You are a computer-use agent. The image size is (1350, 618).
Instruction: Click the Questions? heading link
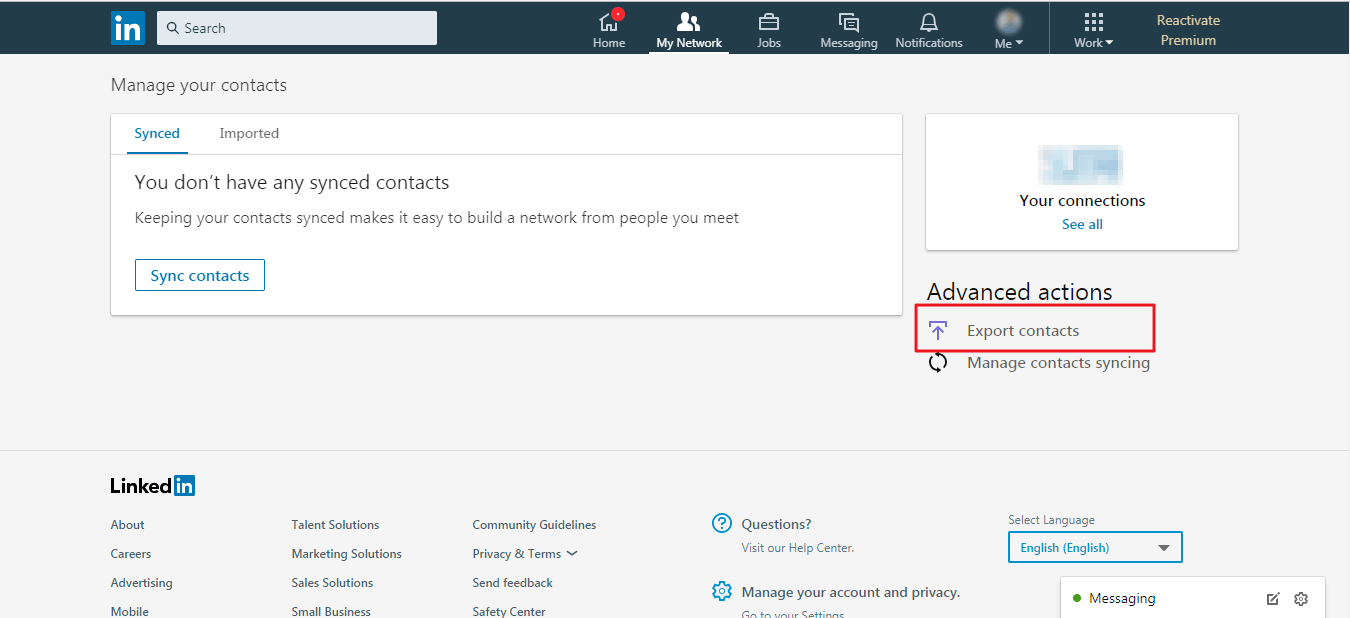776,523
